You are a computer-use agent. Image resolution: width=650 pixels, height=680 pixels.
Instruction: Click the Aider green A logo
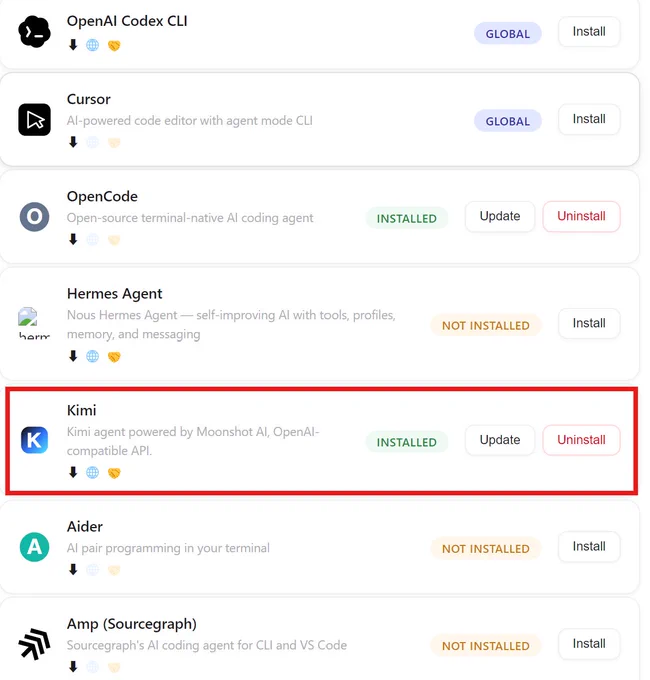(34, 547)
